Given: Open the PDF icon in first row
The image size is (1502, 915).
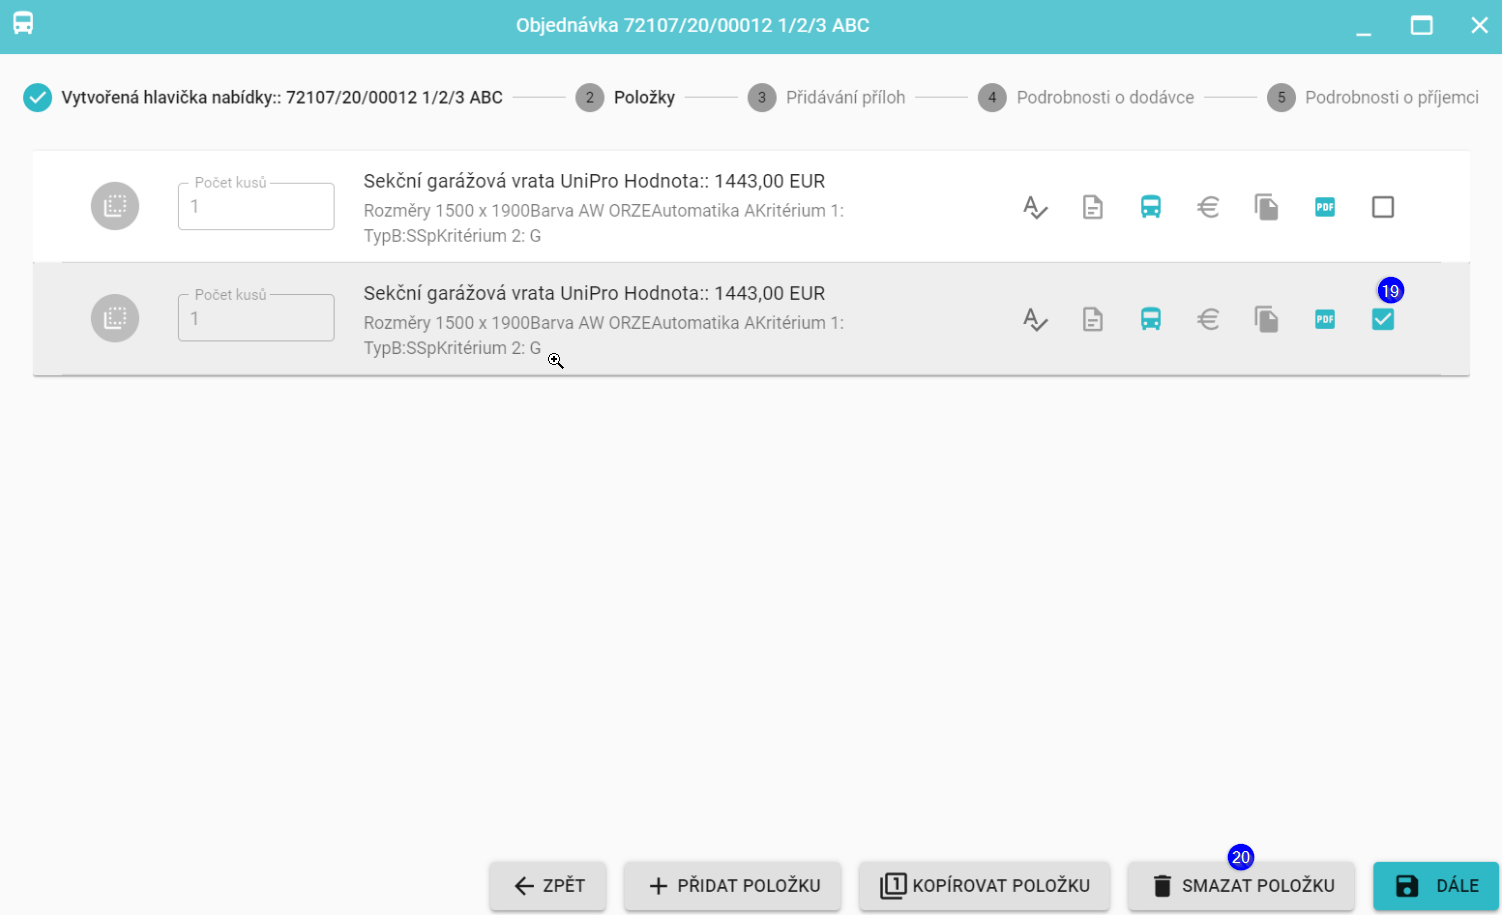Looking at the screenshot, I should [1325, 207].
